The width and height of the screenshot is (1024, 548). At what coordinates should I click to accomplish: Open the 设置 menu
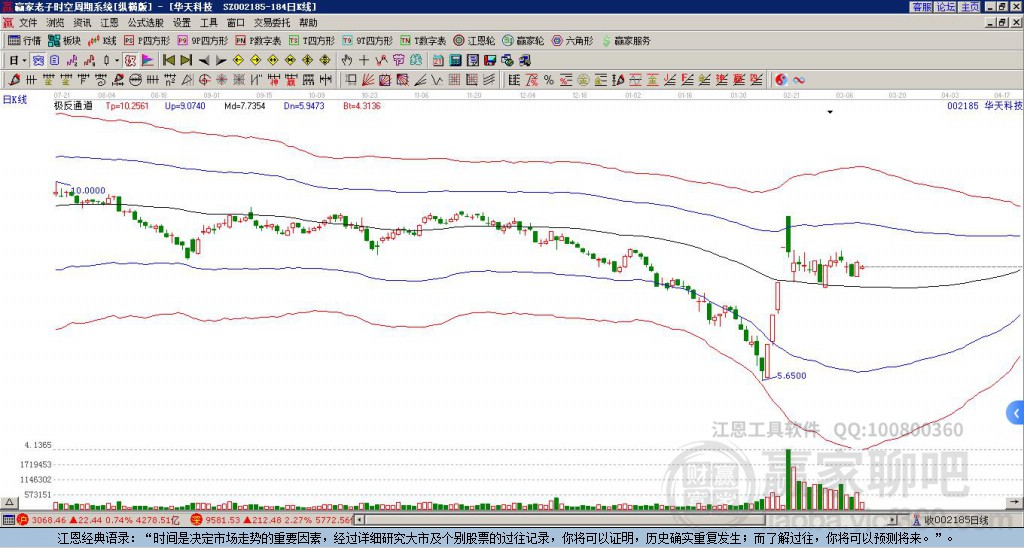coord(182,23)
